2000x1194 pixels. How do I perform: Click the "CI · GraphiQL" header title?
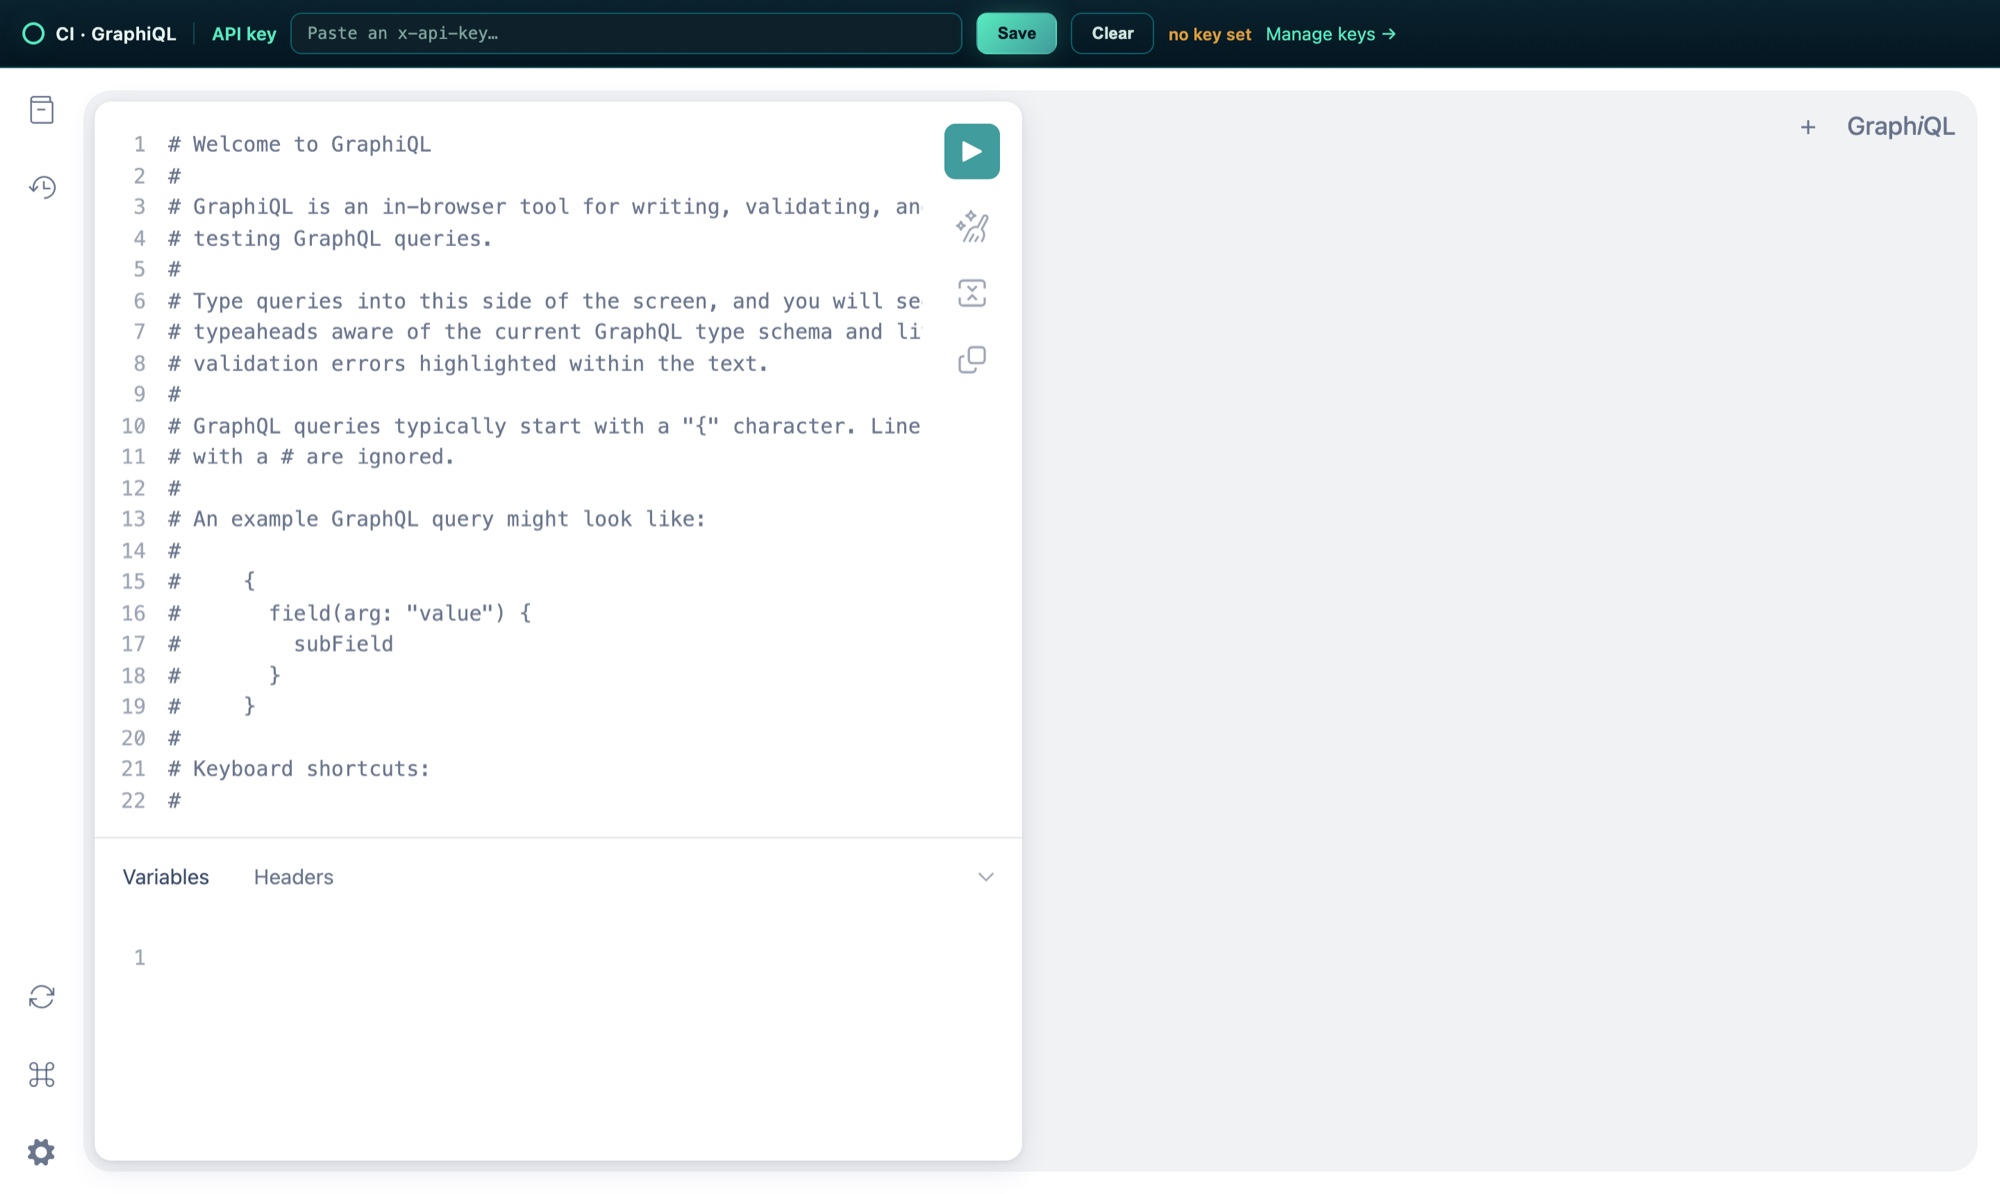116,34
